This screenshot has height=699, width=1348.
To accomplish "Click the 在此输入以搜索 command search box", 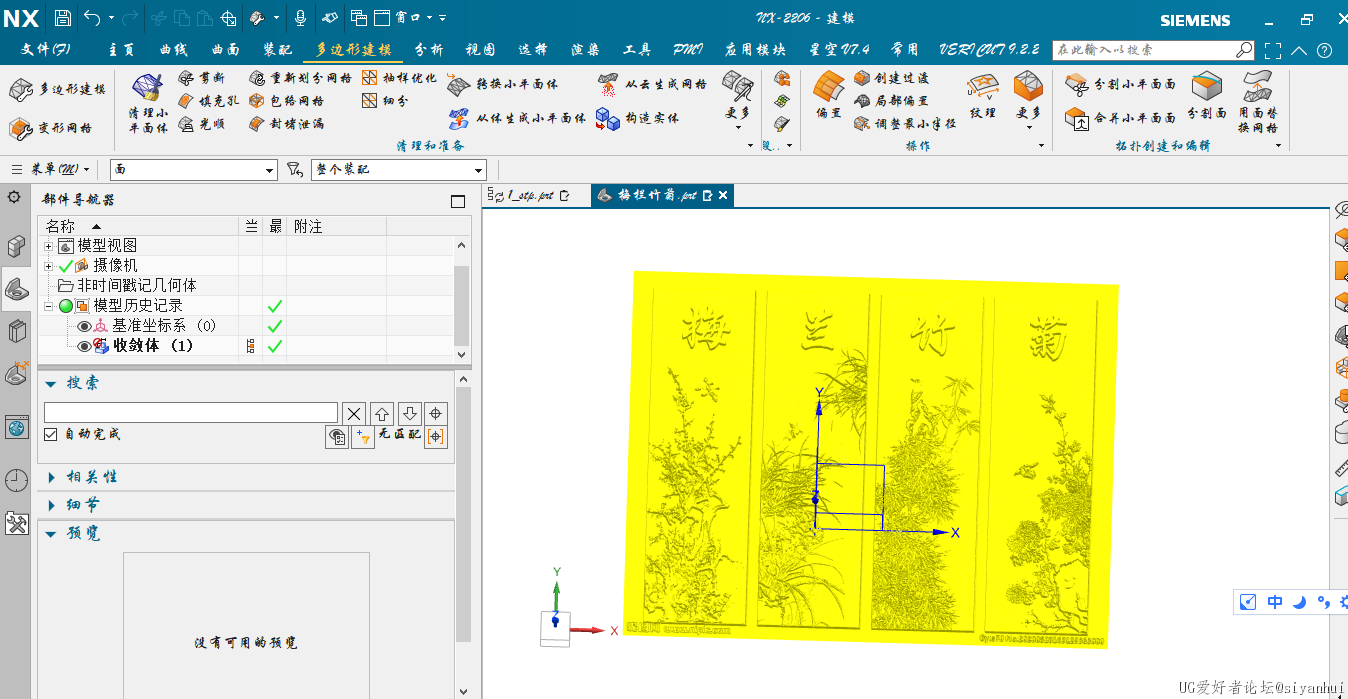I will [1154, 50].
